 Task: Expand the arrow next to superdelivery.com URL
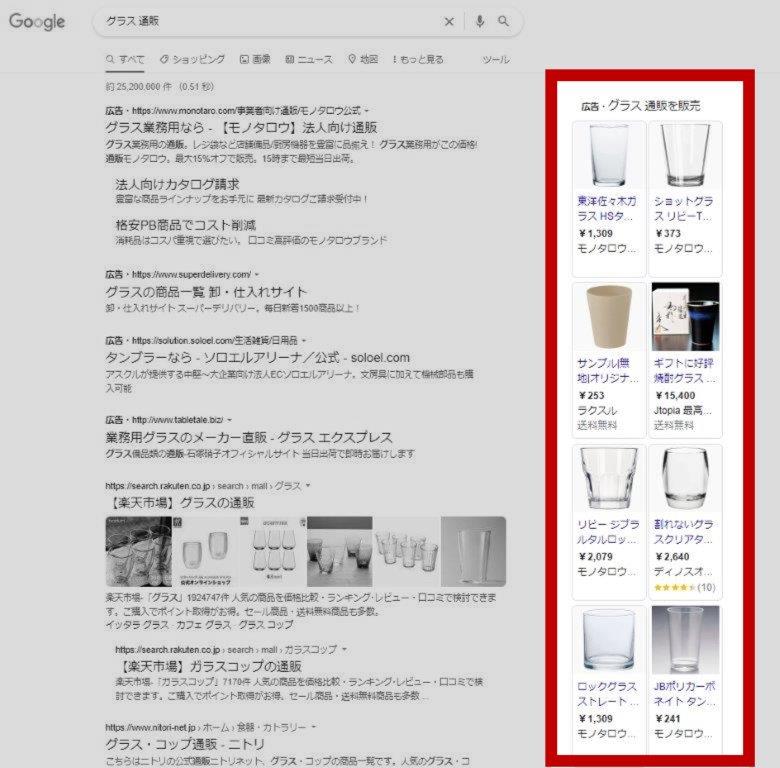(x=257, y=274)
